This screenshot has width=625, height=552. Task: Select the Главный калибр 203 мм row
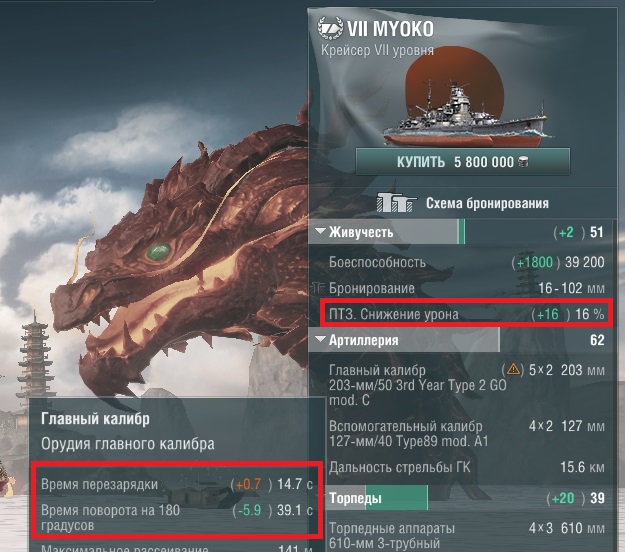click(x=466, y=385)
